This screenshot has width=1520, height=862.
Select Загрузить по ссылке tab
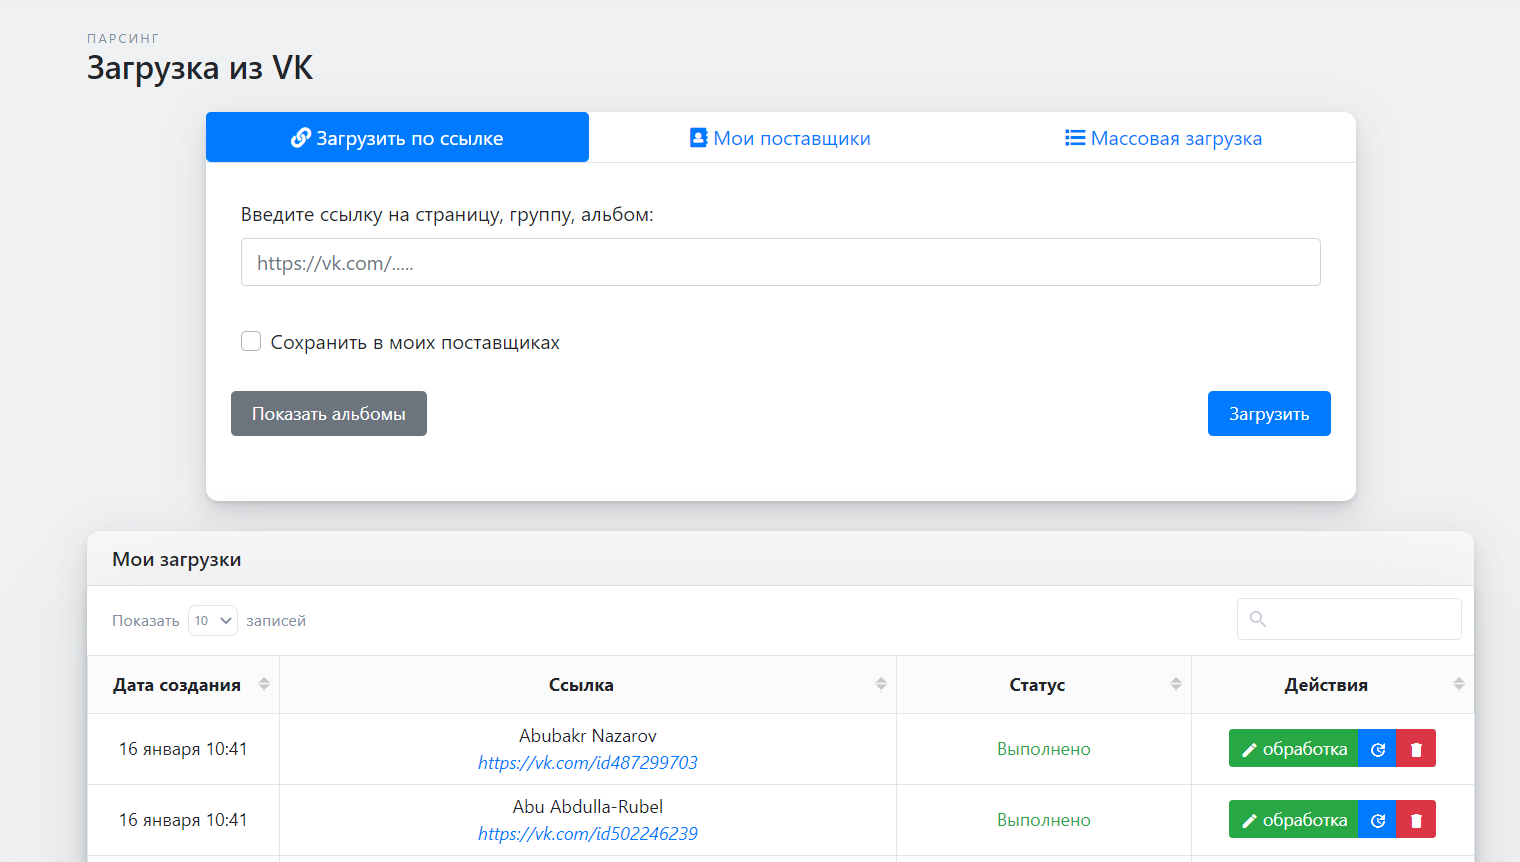point(397,138)
